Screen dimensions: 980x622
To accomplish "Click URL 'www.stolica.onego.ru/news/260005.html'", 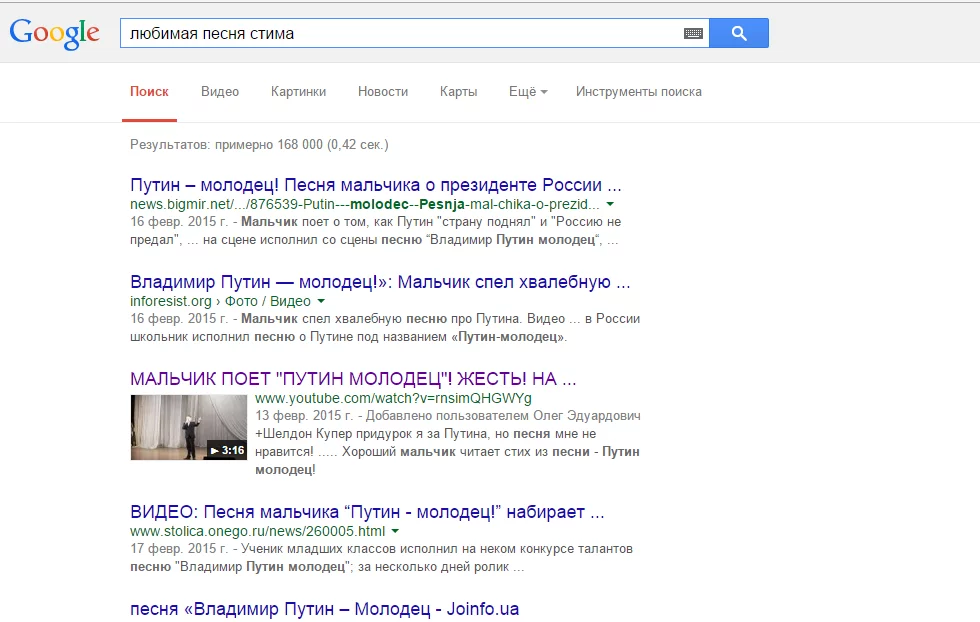I will coord(258,531).
